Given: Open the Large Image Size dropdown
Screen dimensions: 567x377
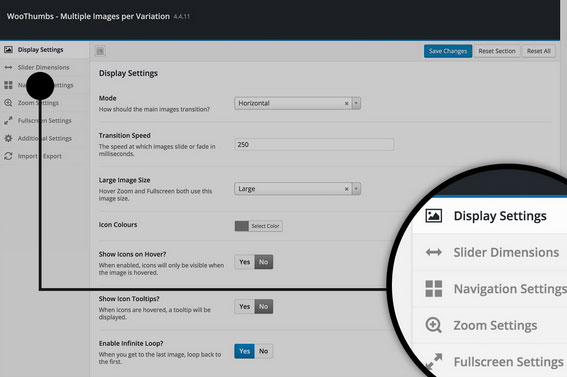Looking at the screenshot, I should [x=297, y=189].
